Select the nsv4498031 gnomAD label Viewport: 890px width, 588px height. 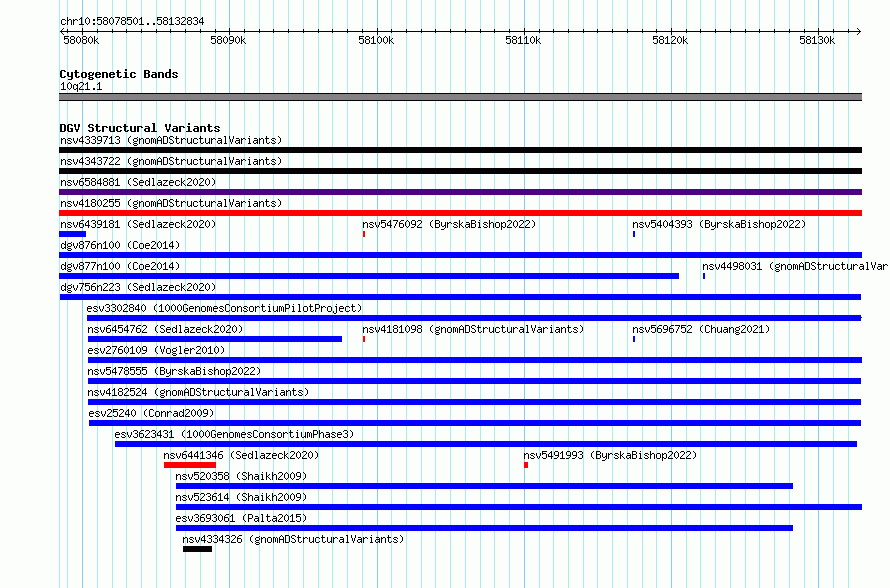pyautogui.click(x=795, y=266)
